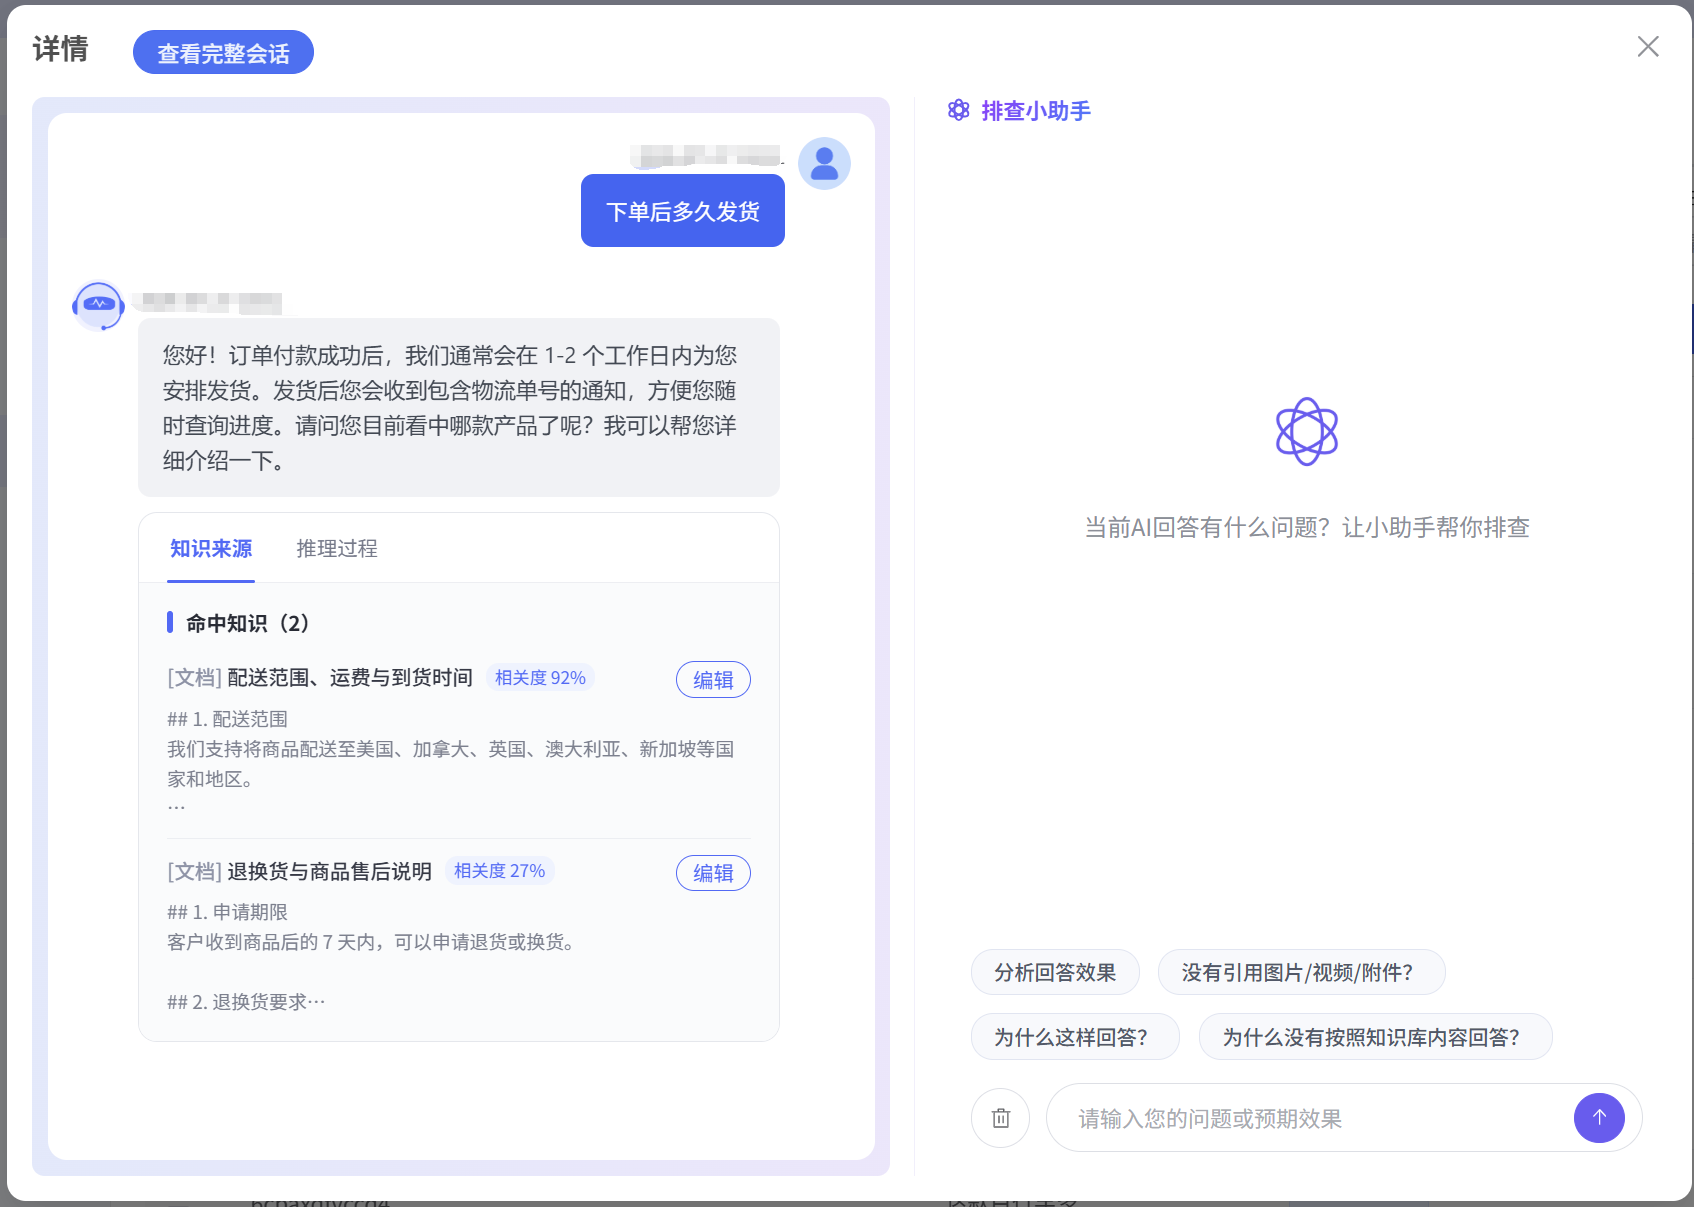
Task: Click the 下单后多久发货 user message bubble
Action: [683, 211]
